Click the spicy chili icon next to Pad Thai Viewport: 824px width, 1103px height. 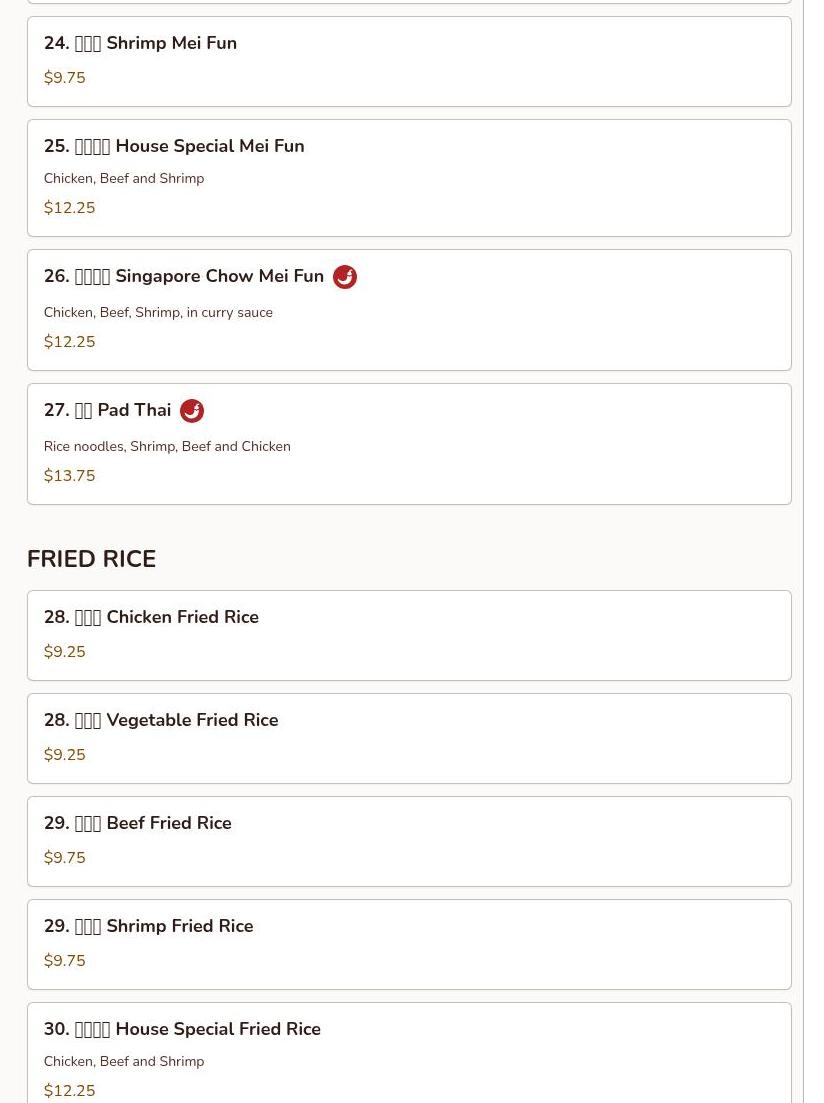[192, 411]
